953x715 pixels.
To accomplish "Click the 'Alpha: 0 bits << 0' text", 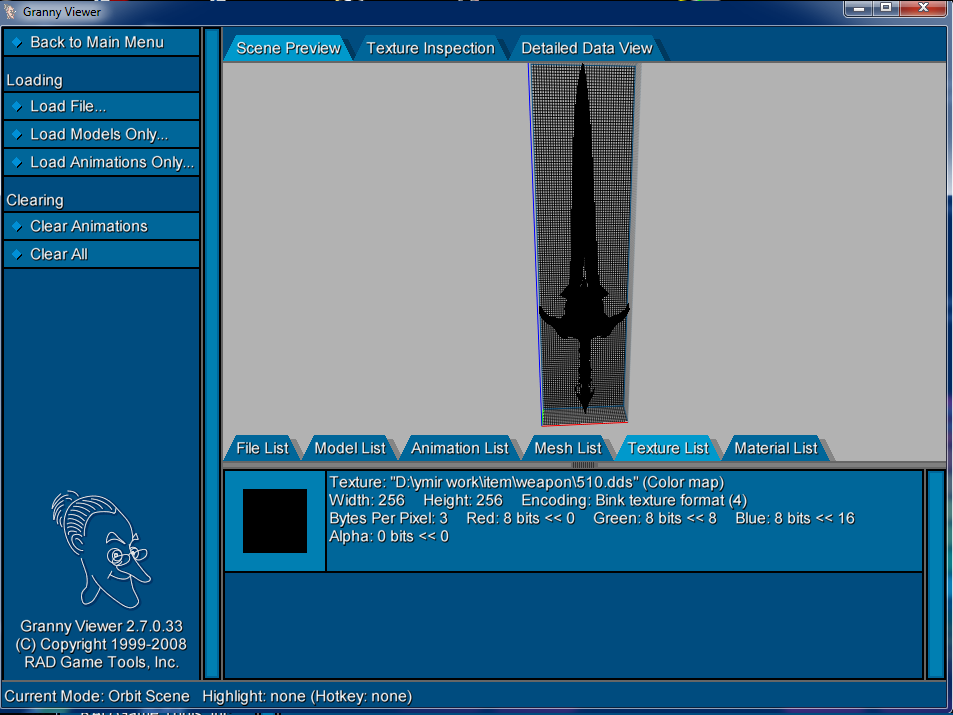I will 389,536.
